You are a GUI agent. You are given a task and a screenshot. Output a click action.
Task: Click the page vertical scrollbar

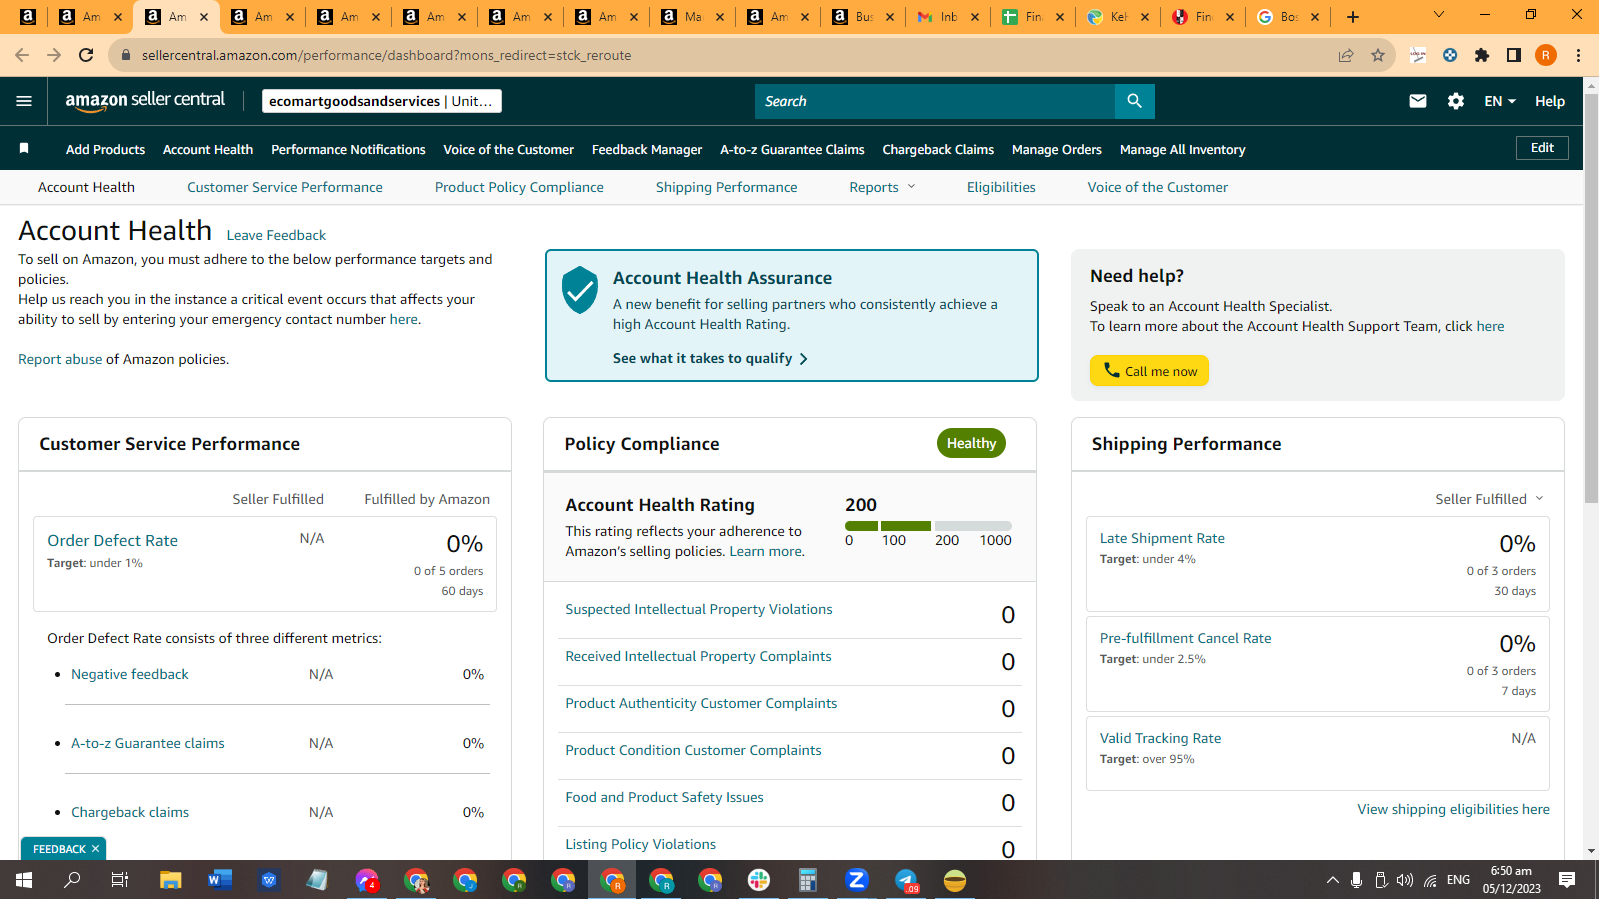pos(1590,300)
